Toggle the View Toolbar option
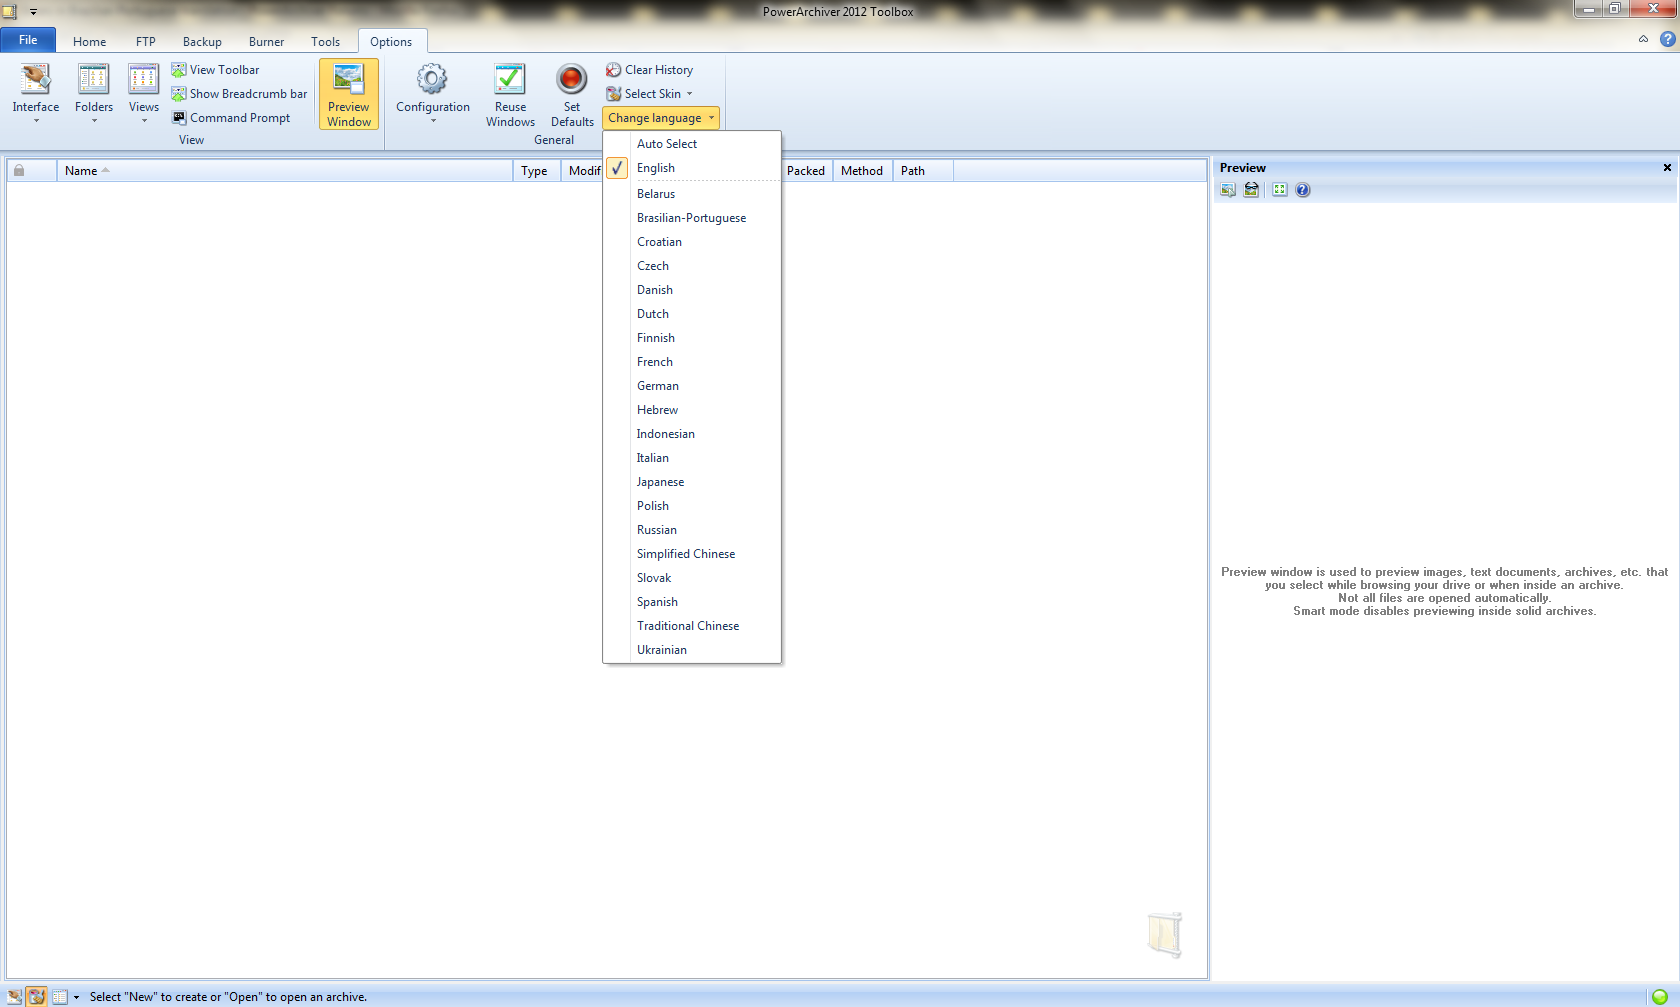The height and width of the screenshot is (1007, 1680). pyautogui.click(x=215, y=70)
